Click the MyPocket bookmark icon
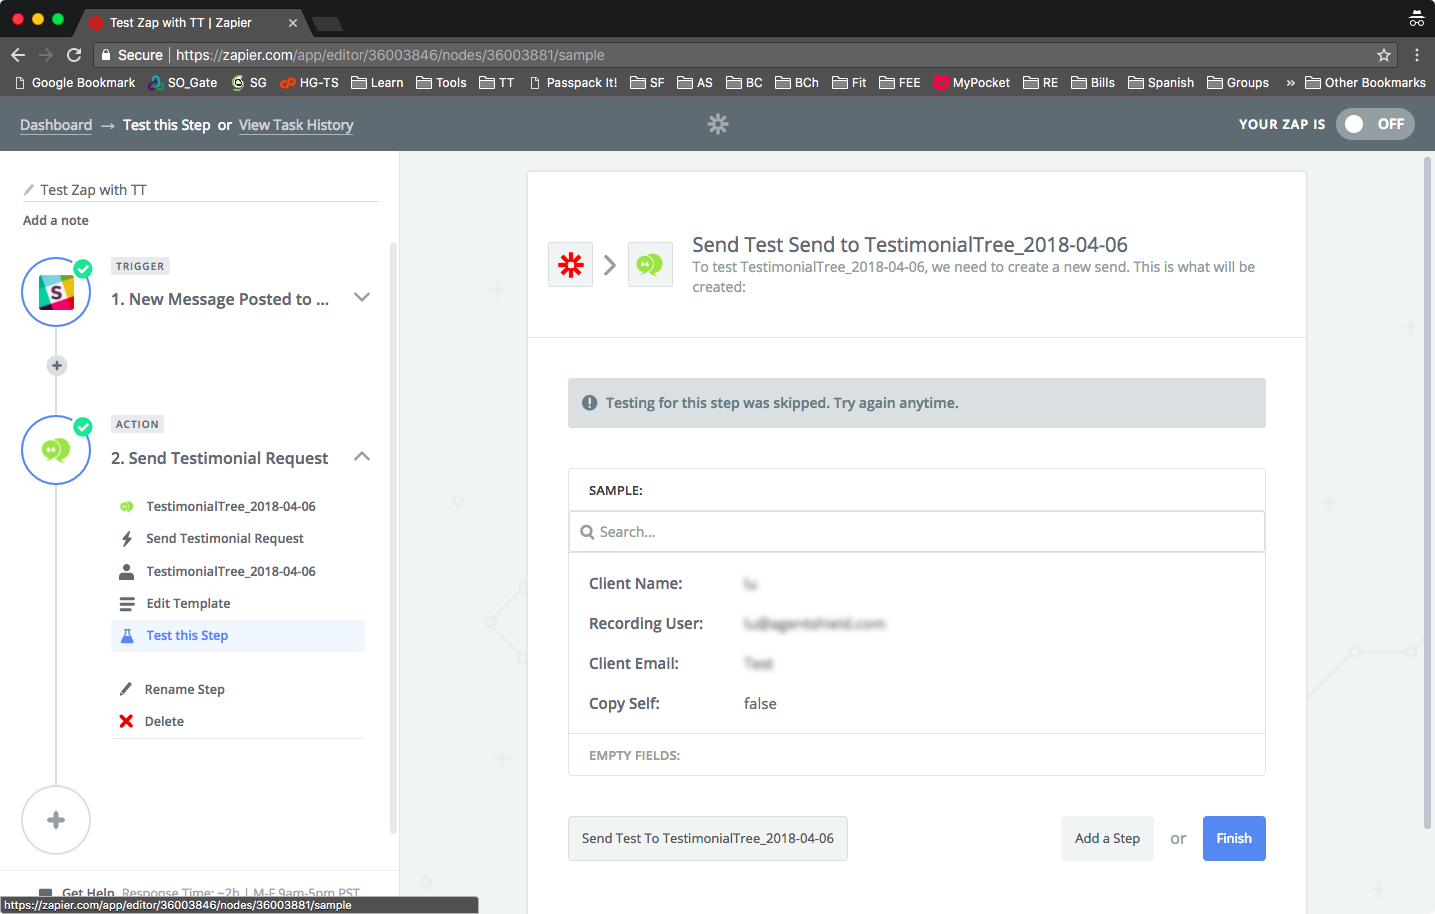 [941, 83]
